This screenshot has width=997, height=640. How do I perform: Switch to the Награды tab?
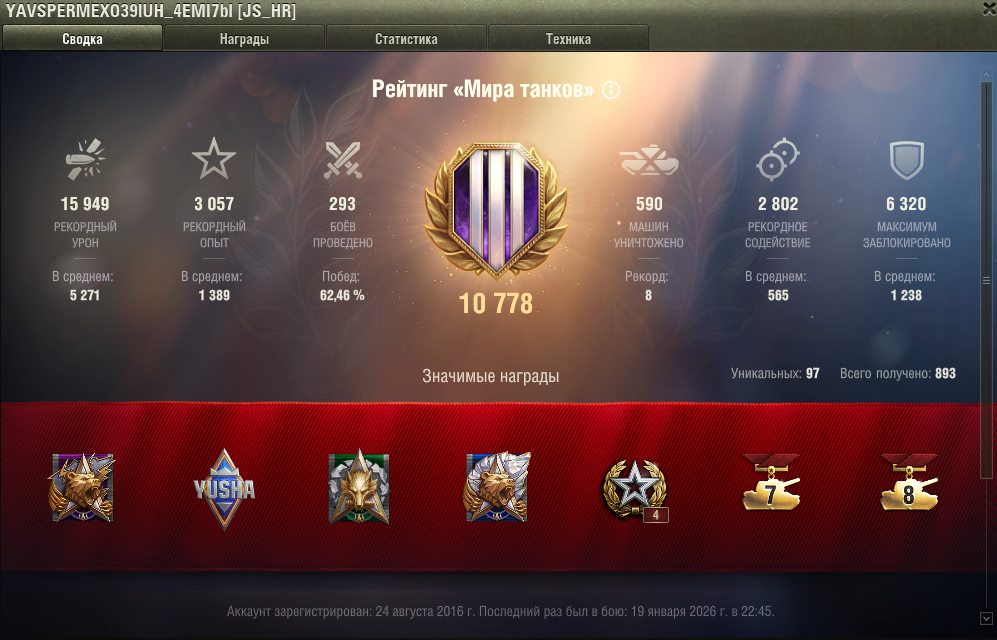[x=244, y=39]
